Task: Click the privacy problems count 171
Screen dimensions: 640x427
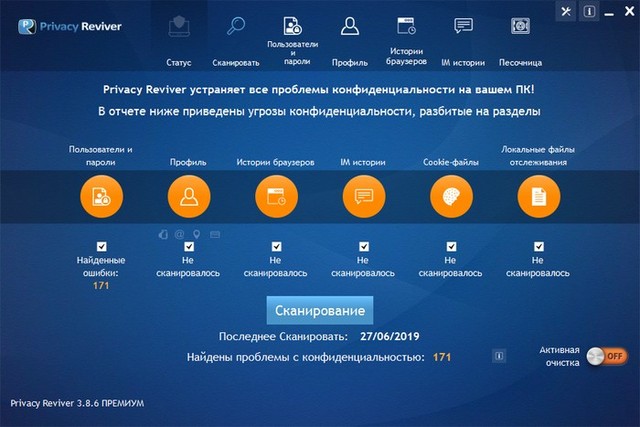Action: click(x=442, y=357)
